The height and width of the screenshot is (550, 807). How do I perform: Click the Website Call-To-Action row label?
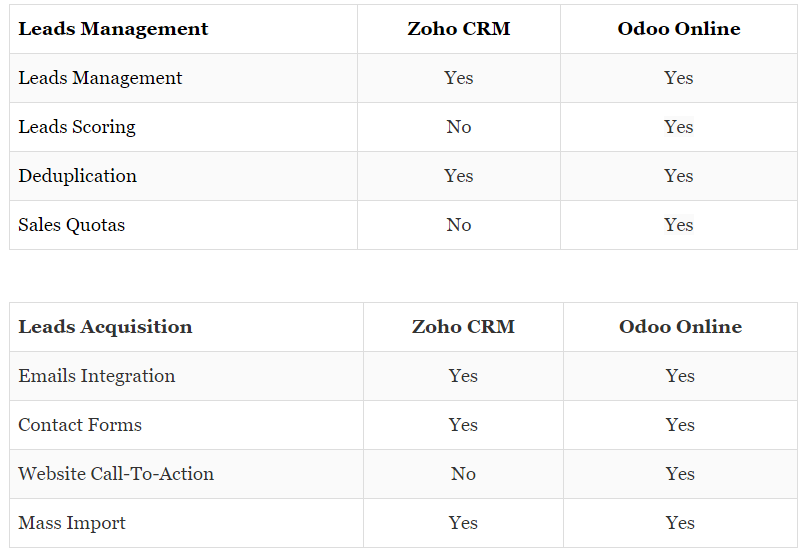[116, 474]
